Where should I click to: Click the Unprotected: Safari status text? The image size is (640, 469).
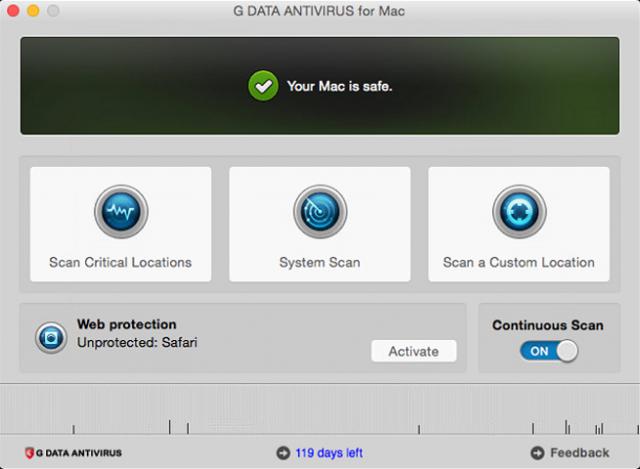point(137,342)
